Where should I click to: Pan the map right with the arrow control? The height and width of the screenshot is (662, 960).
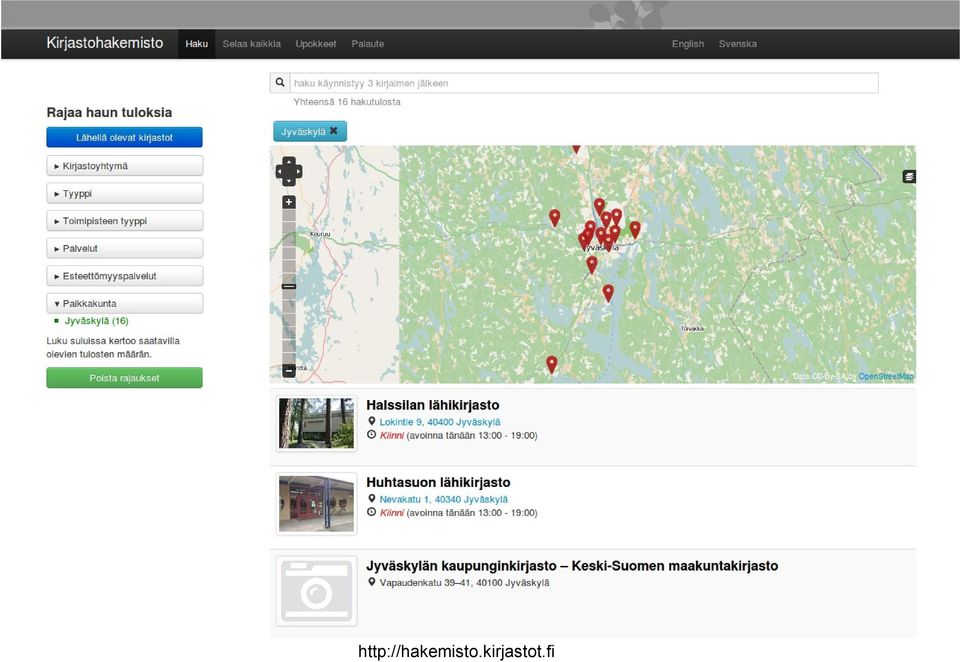pyautogui.click(x=298, y=171)
